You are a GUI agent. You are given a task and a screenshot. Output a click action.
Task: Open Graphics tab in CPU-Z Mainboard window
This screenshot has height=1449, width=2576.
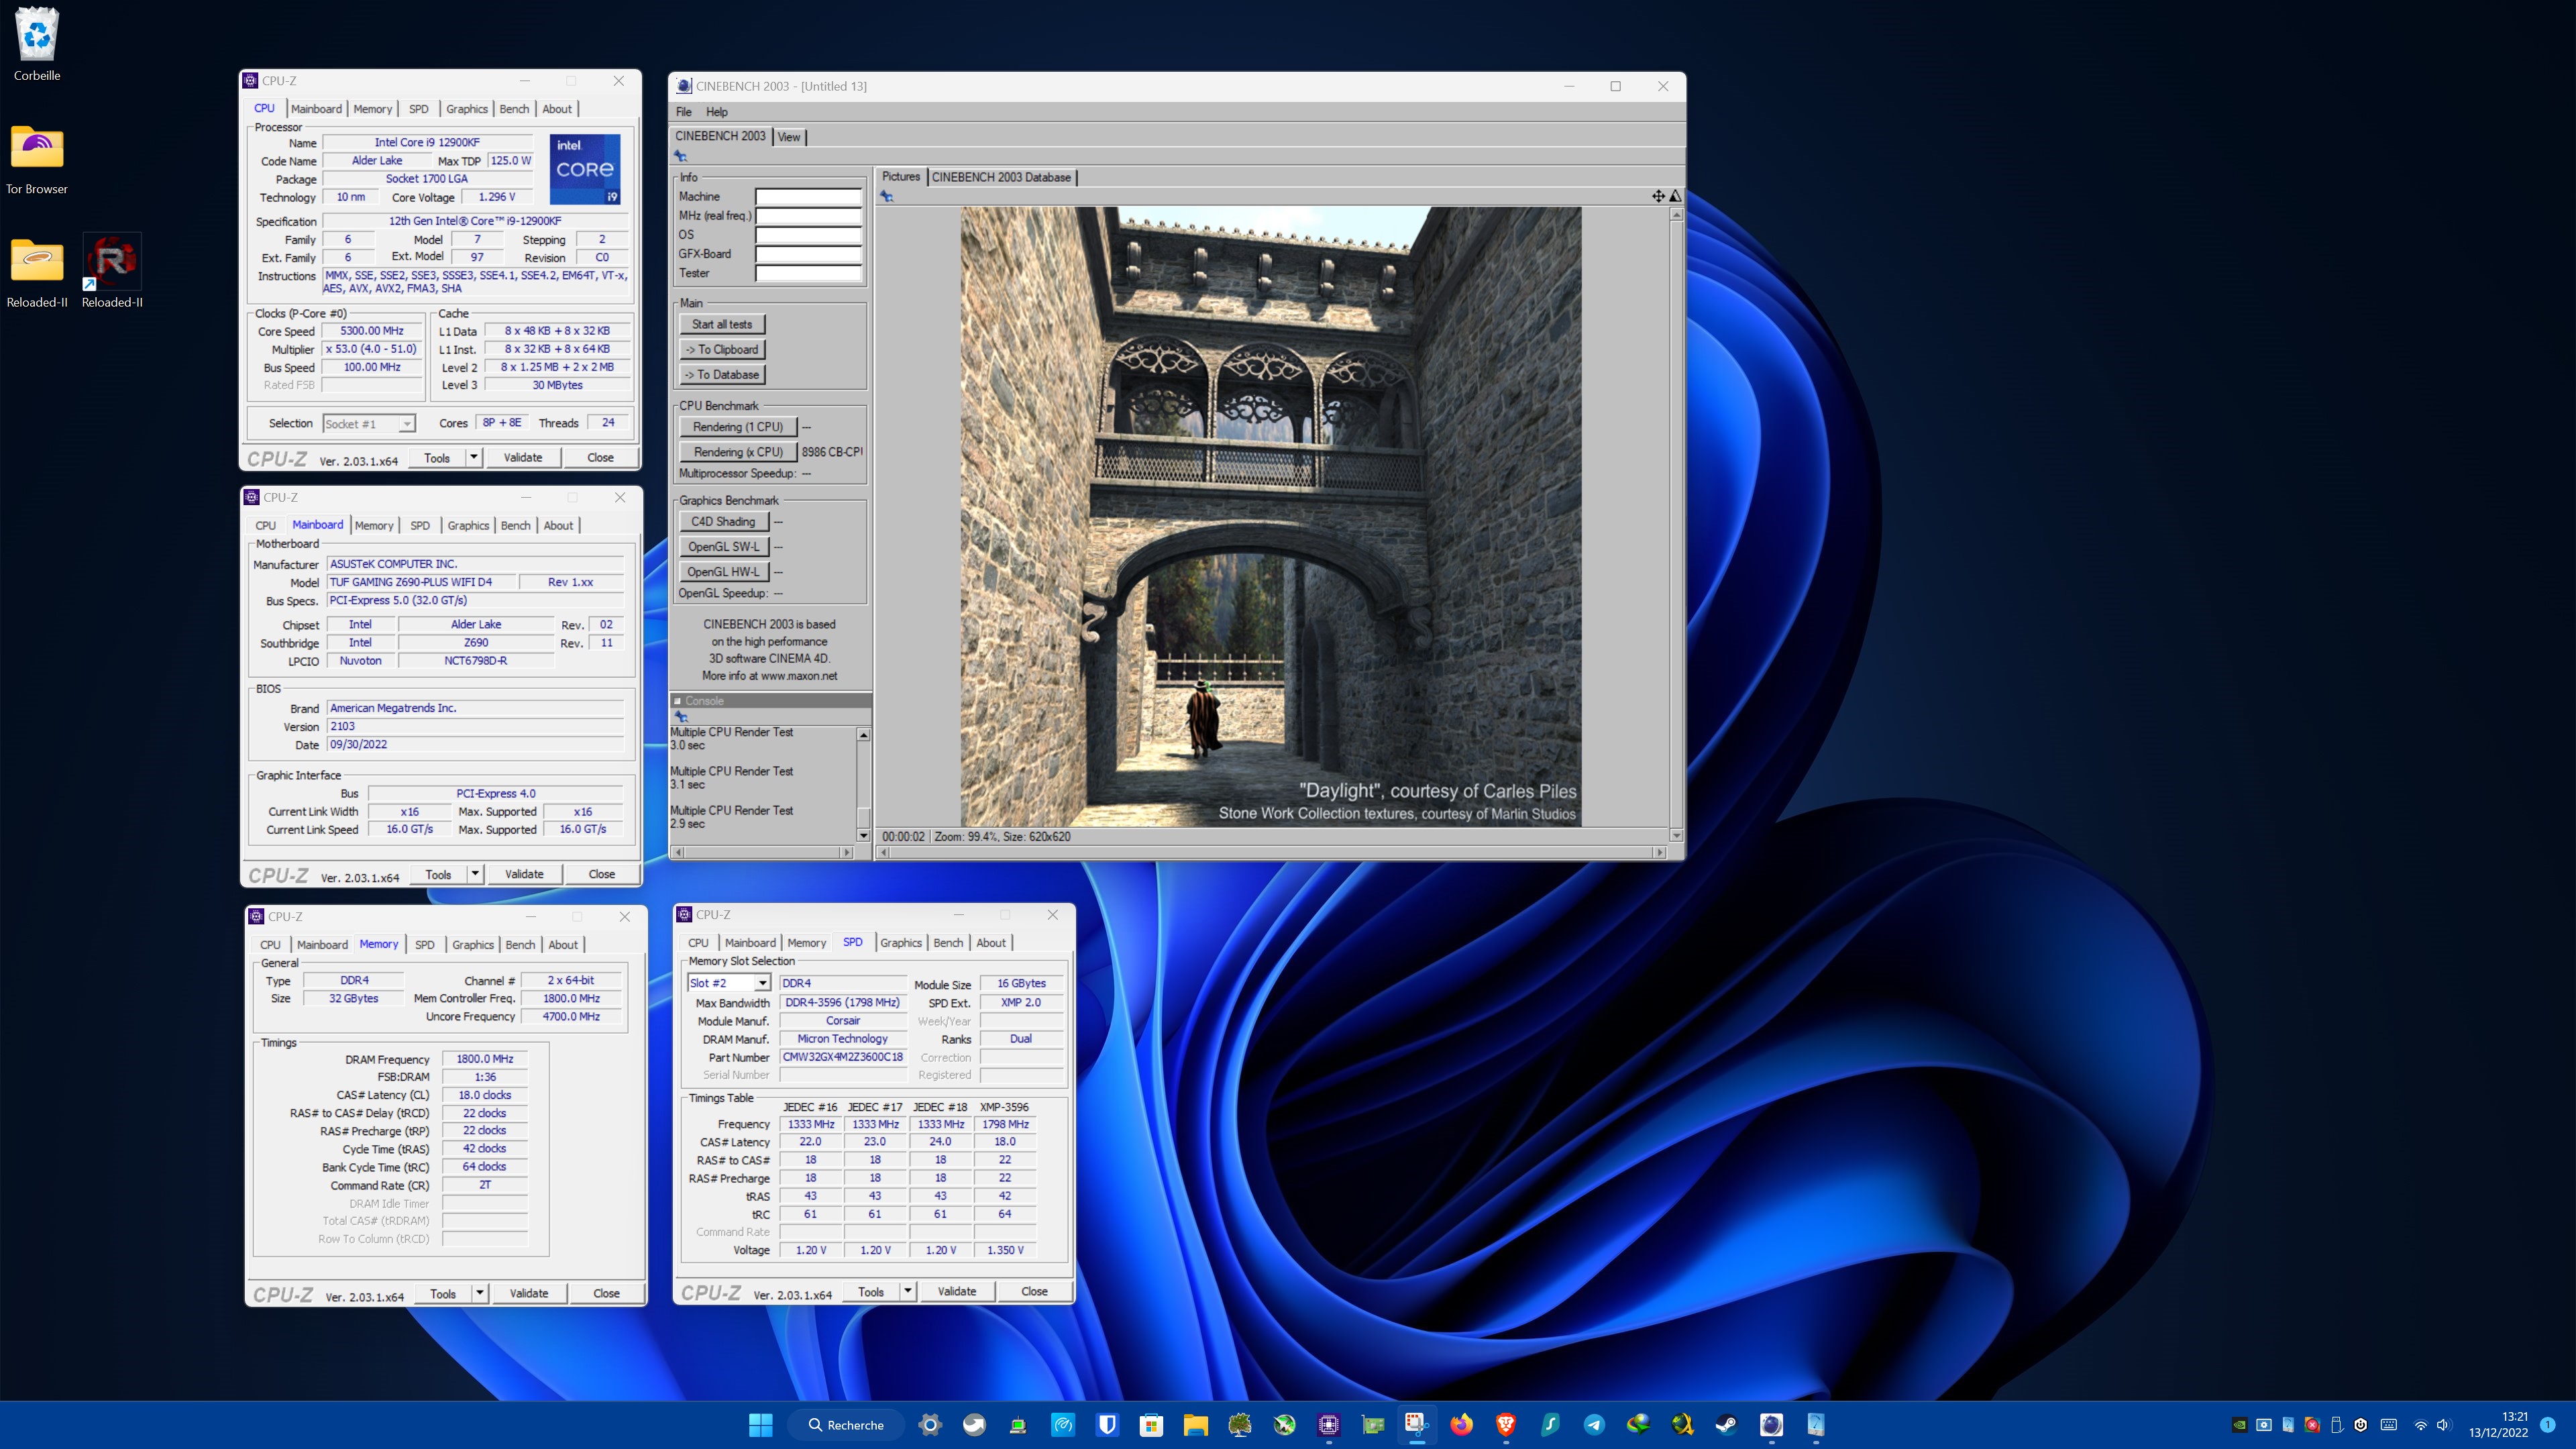(468, 525)
